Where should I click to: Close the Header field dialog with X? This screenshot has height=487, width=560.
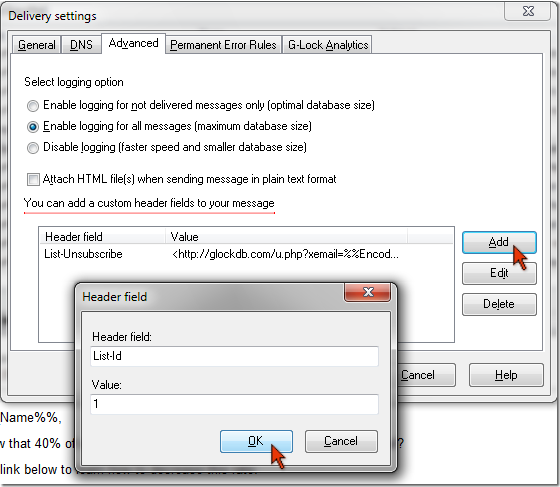pos(368,292)
